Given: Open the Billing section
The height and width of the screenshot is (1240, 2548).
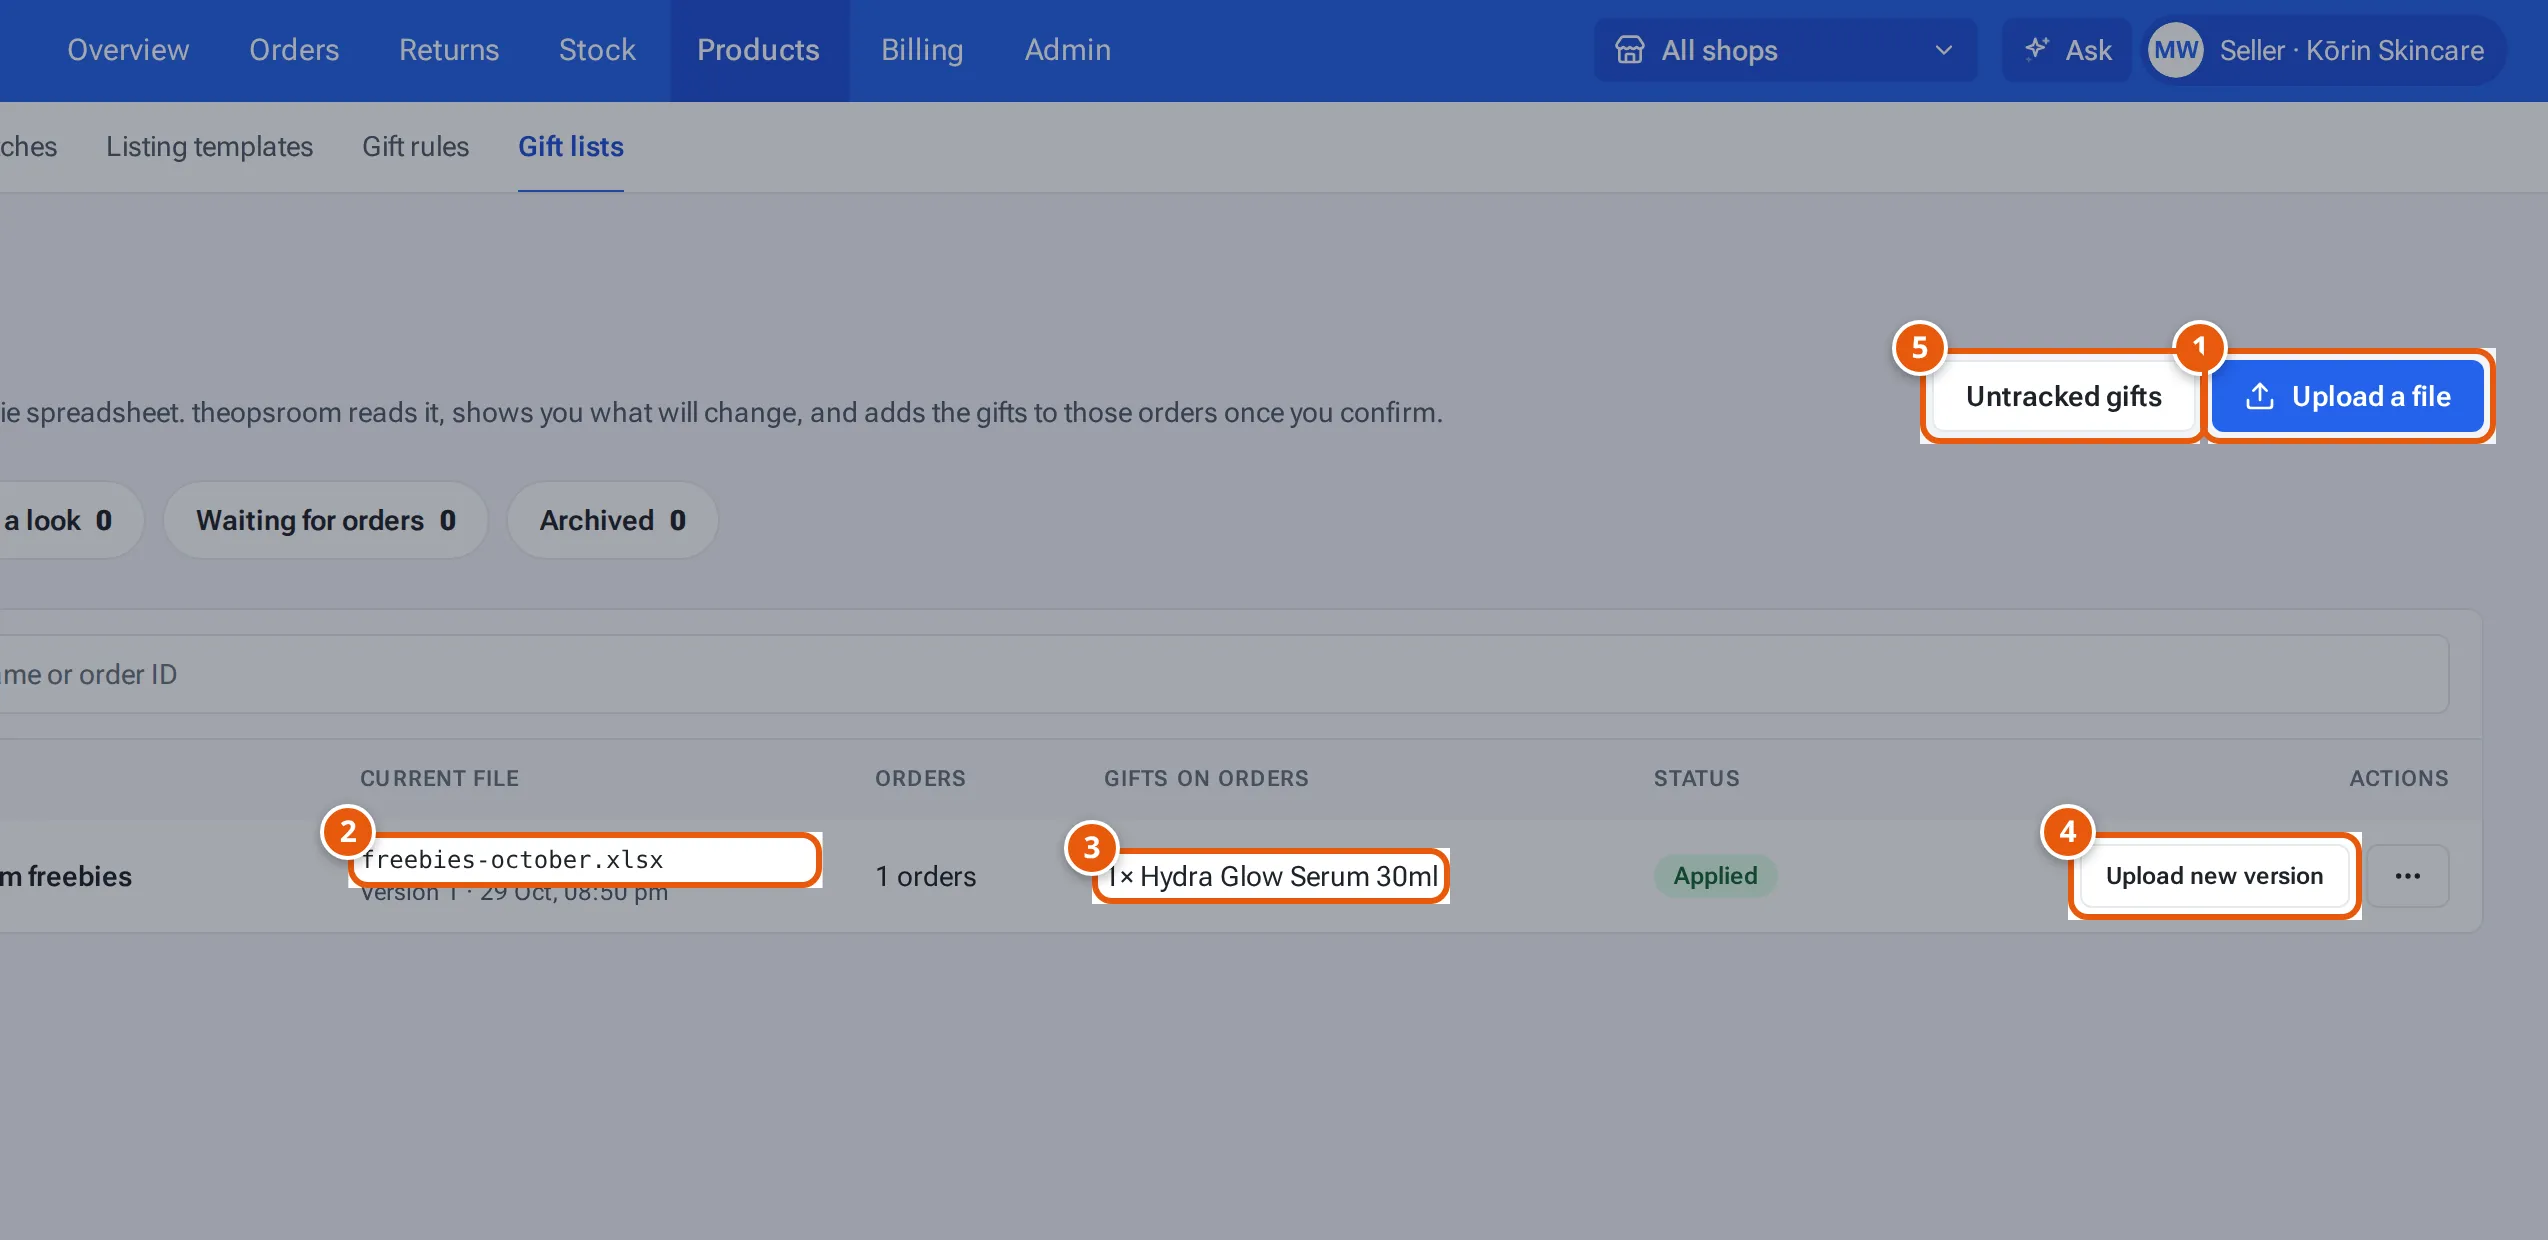Looking at the screenshot, I should (x=922, y=50).
